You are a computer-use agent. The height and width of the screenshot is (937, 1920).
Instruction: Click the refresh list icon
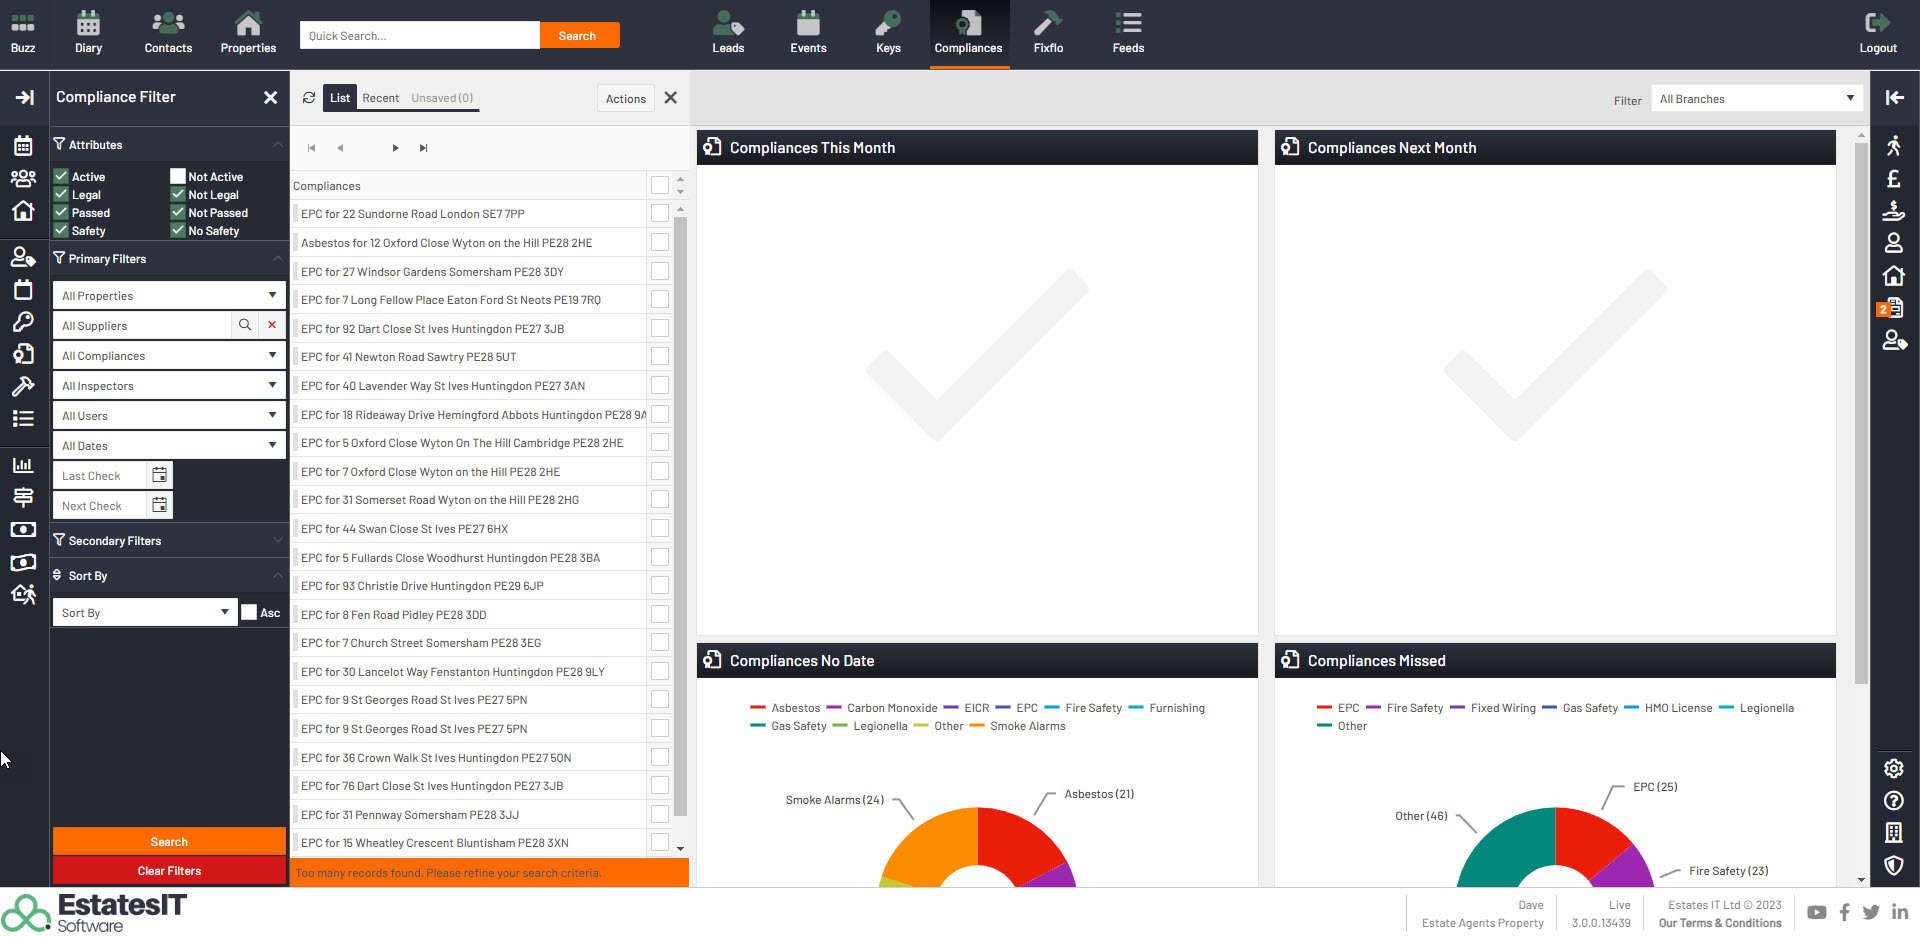pyautogui.click(x=309, y=98)
